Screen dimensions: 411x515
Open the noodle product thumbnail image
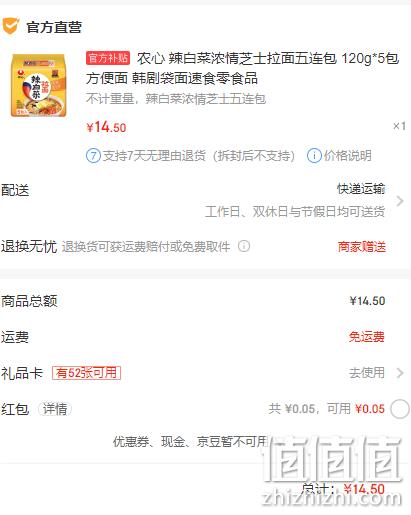click(39, 85)
